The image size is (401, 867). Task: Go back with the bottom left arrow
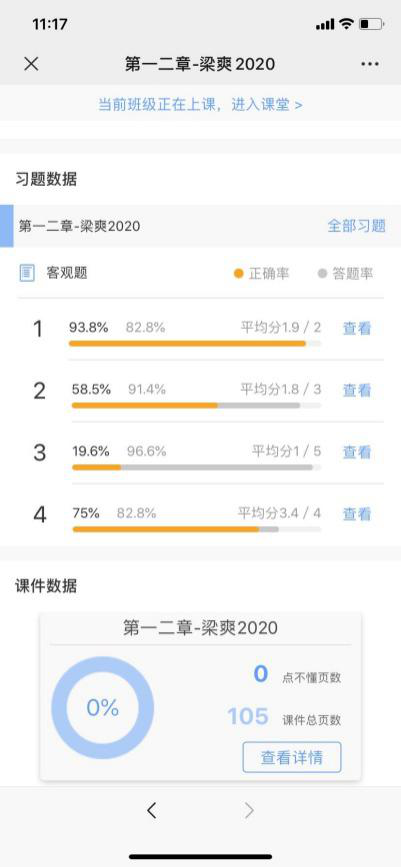(152, 811)
